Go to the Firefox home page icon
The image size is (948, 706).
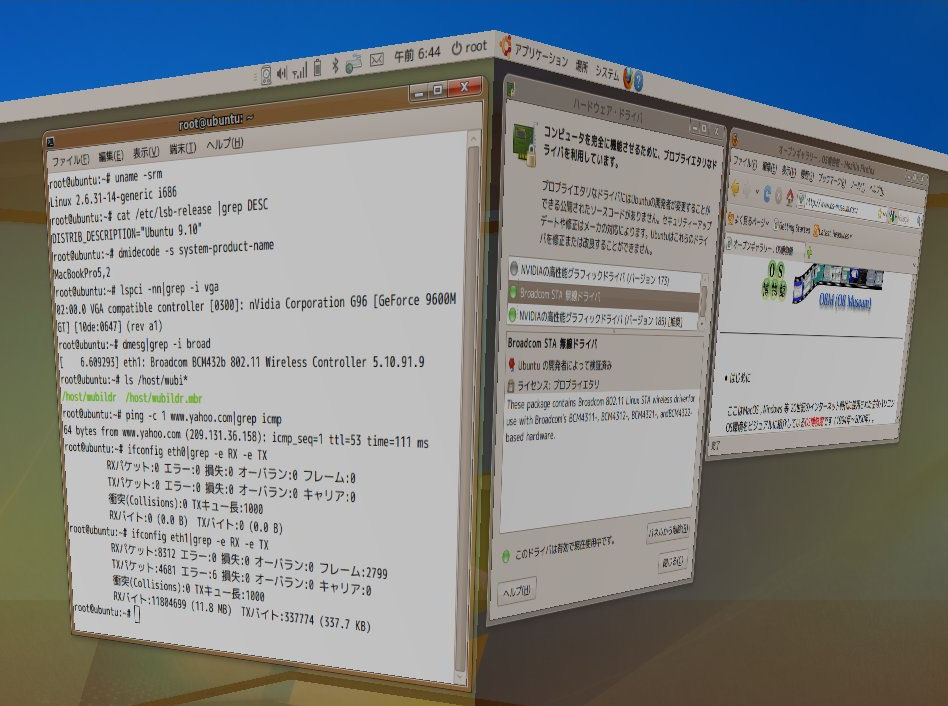(790, 197)
